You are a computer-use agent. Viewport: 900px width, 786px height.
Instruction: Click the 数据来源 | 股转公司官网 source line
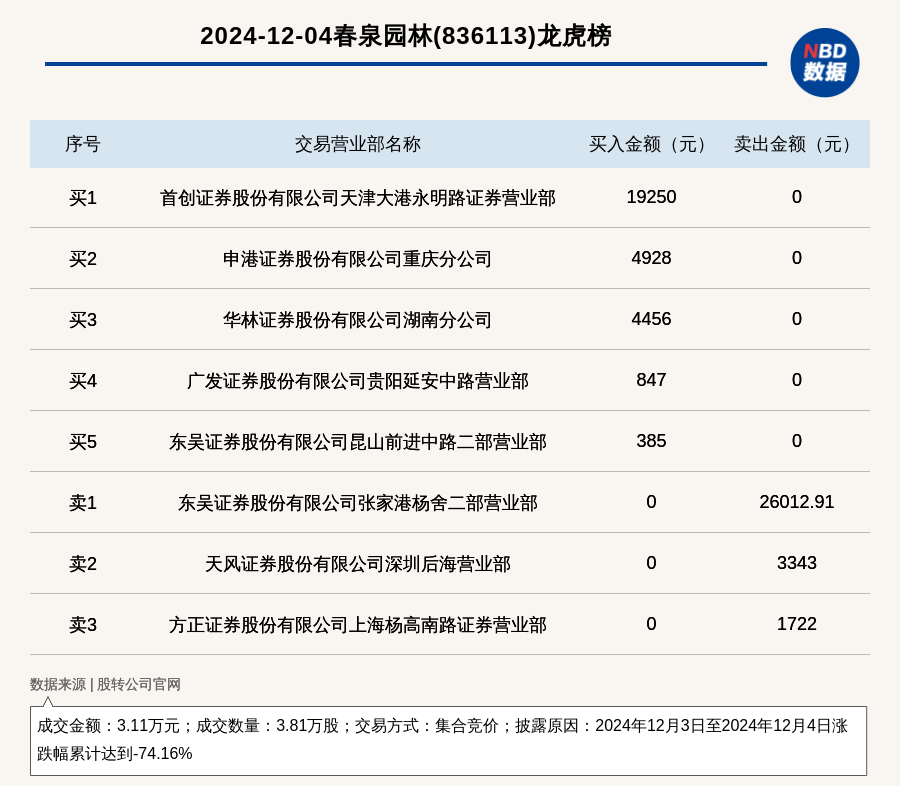coord(105,684)
